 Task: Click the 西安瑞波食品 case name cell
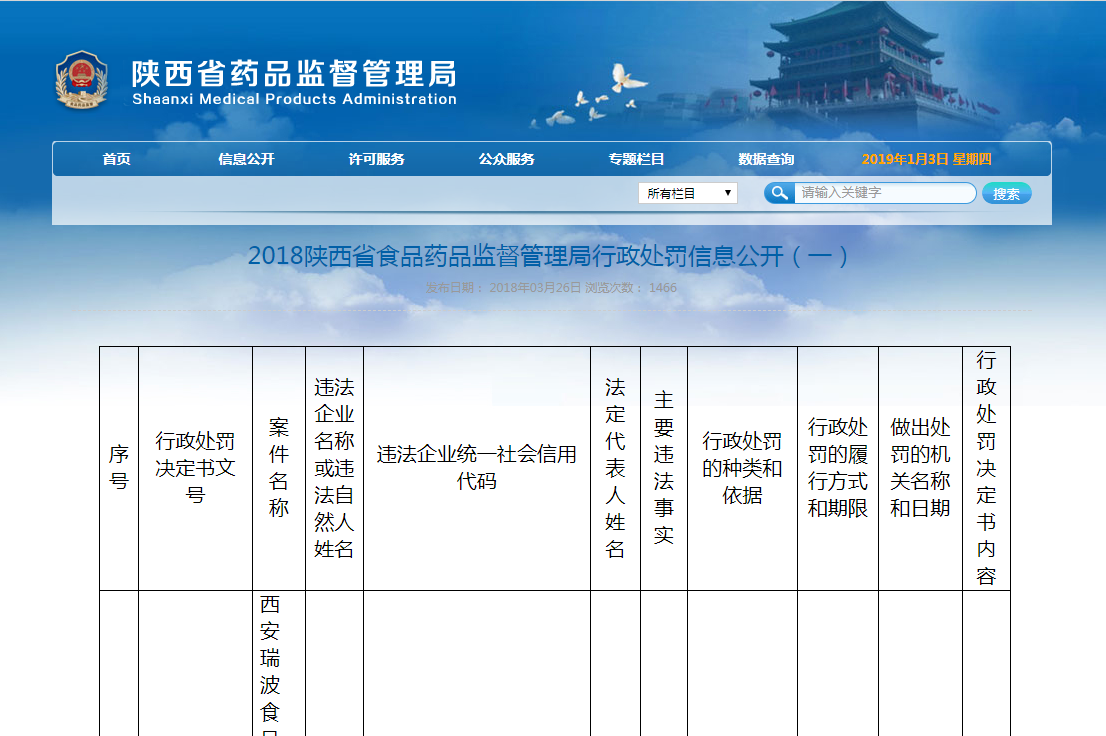(270, 662)
